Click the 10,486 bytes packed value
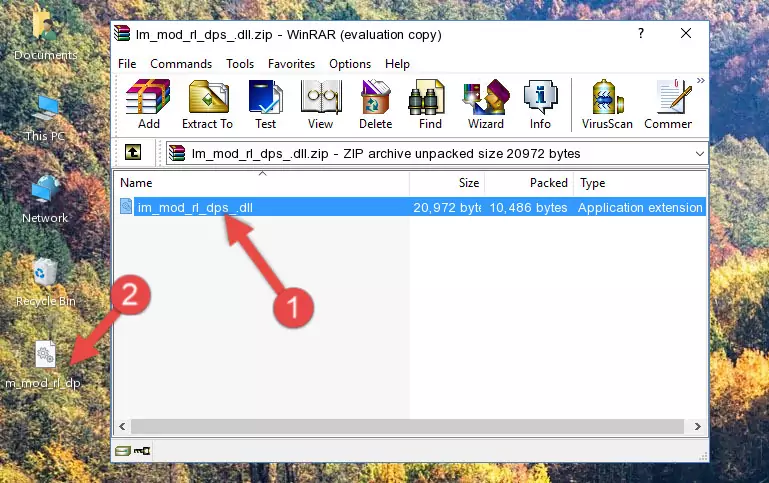 [x=528, y=207]
